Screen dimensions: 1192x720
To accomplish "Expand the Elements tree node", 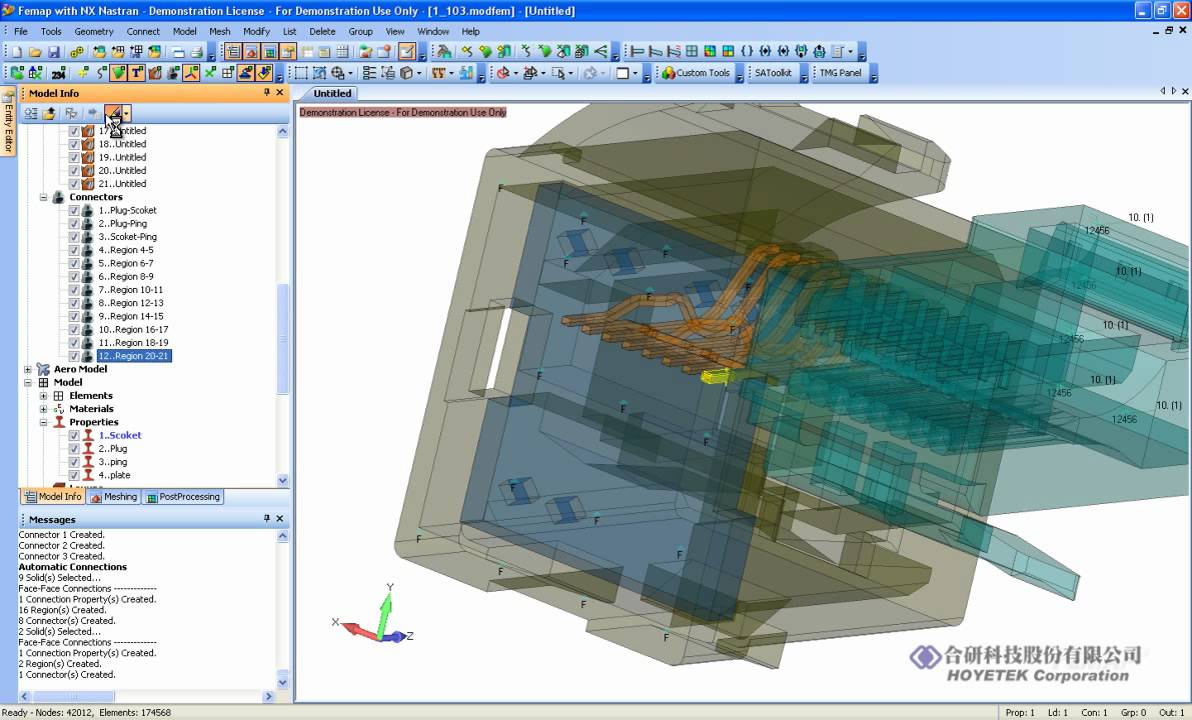I will (x=43, y=396).
